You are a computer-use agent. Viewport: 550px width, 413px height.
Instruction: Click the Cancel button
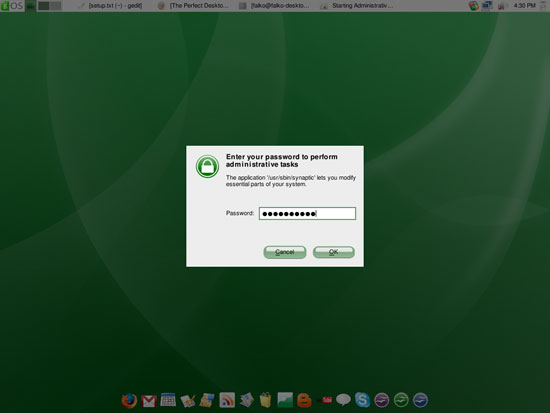tap(284, 252)
